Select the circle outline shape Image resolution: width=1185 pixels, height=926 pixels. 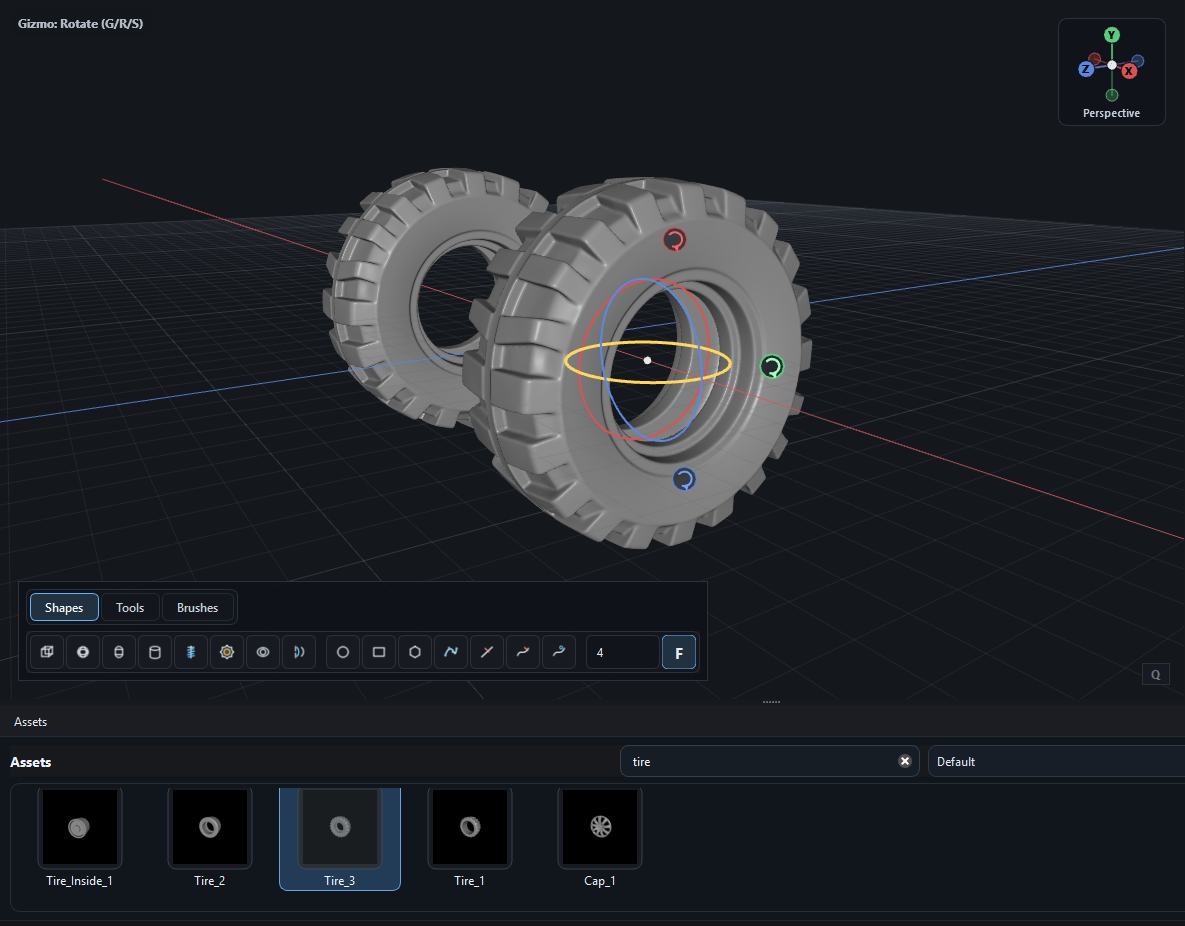343,652
